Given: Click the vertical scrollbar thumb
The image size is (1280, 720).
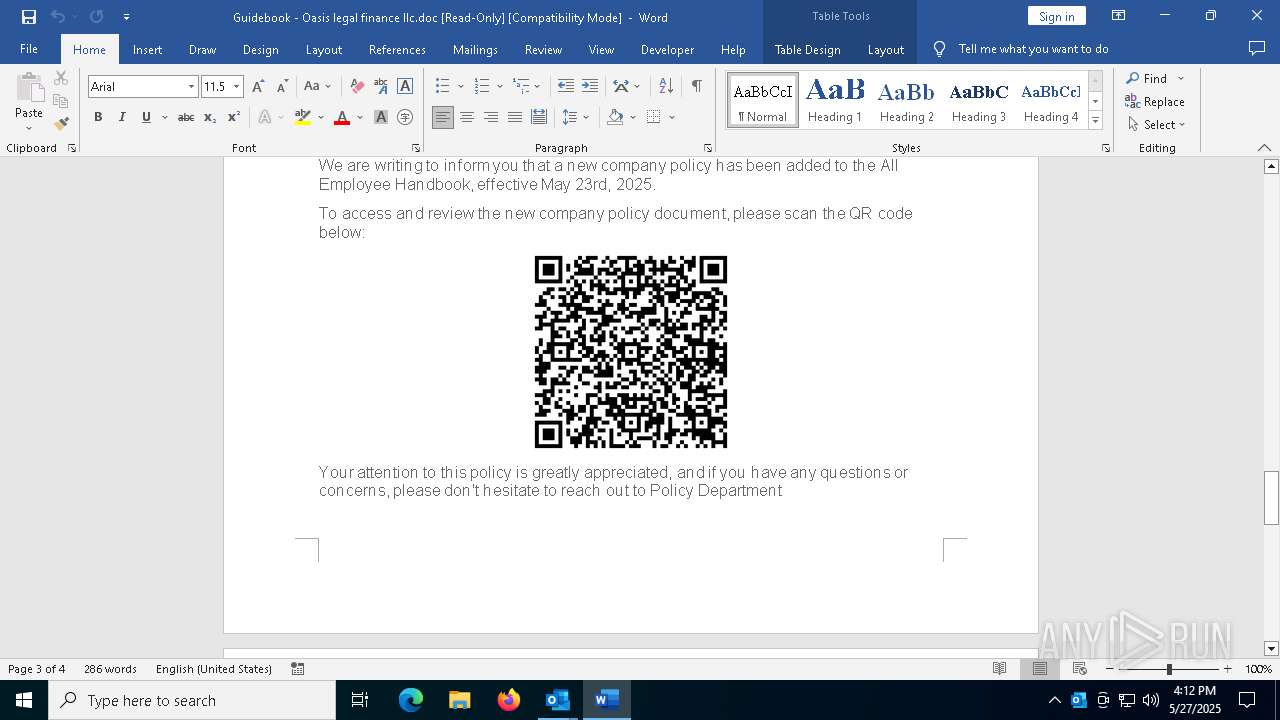Looking at the screenshot, I should [1271, 497].
